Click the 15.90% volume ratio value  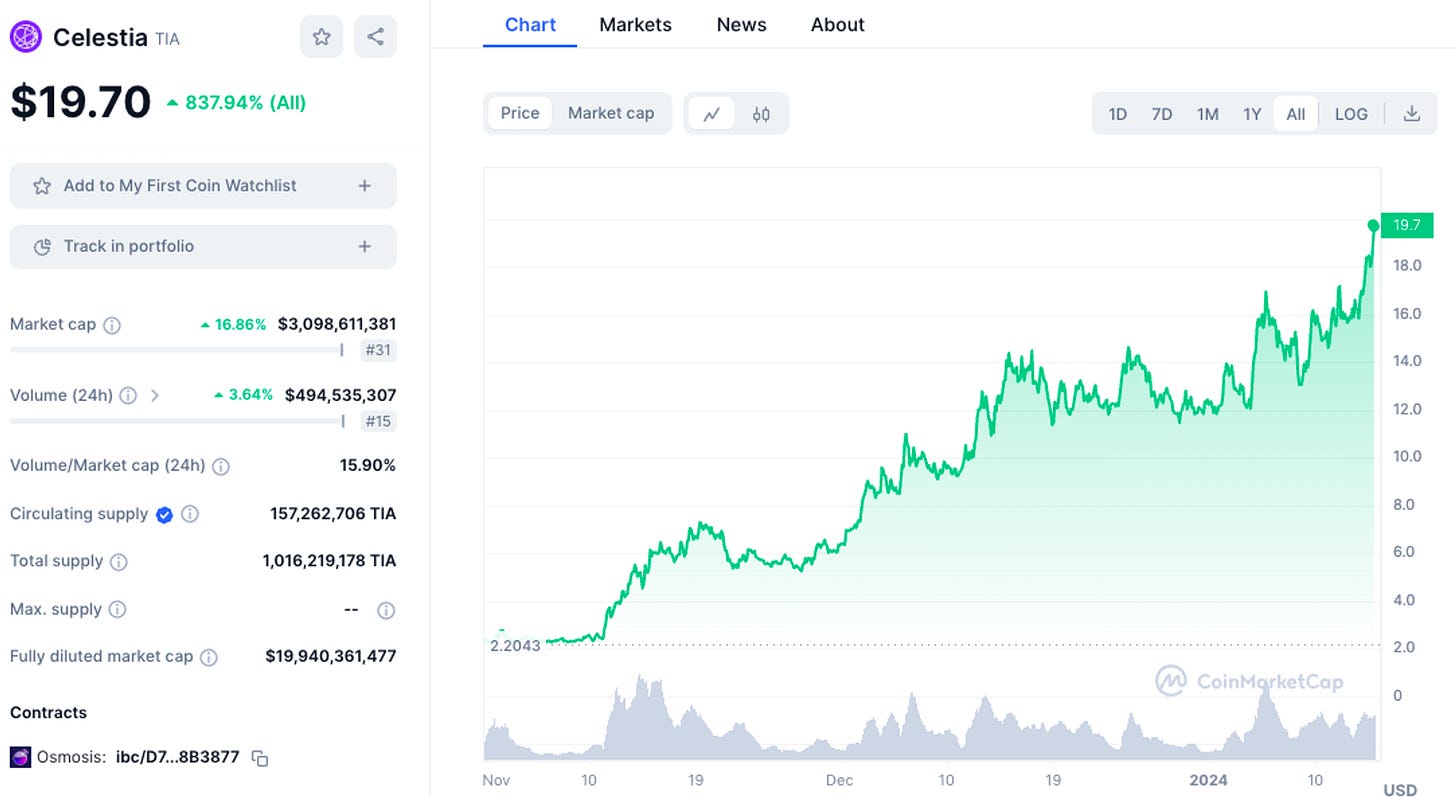point(368,465)
